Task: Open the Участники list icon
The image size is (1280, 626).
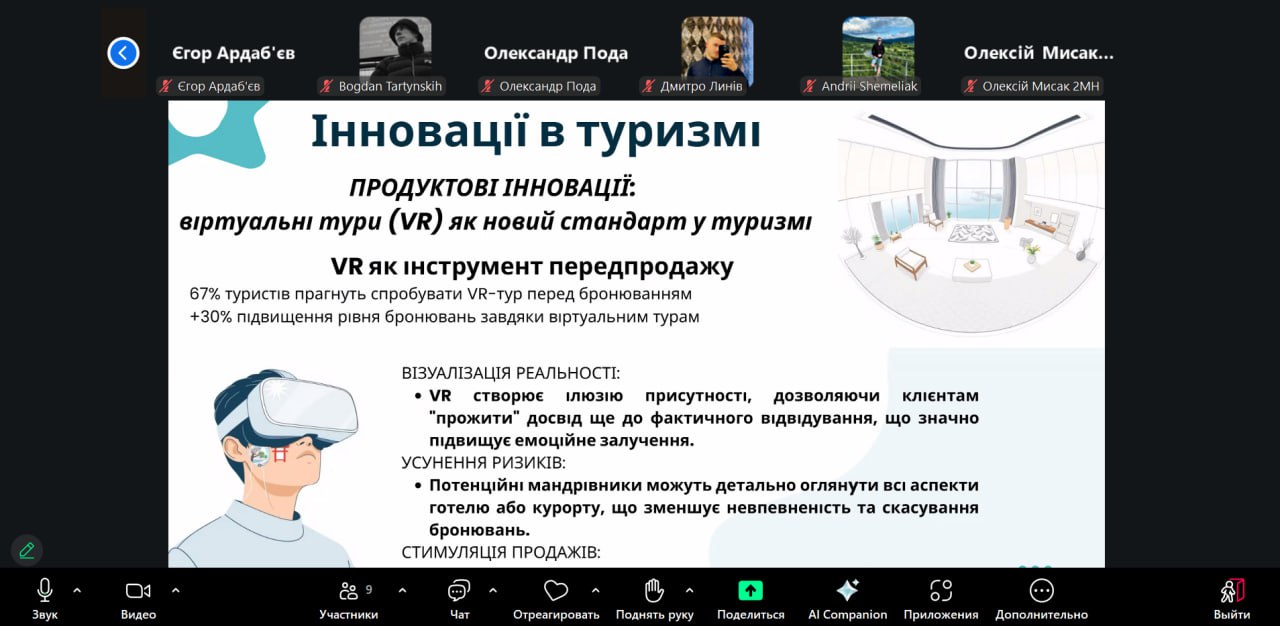Action: [349, 591]
